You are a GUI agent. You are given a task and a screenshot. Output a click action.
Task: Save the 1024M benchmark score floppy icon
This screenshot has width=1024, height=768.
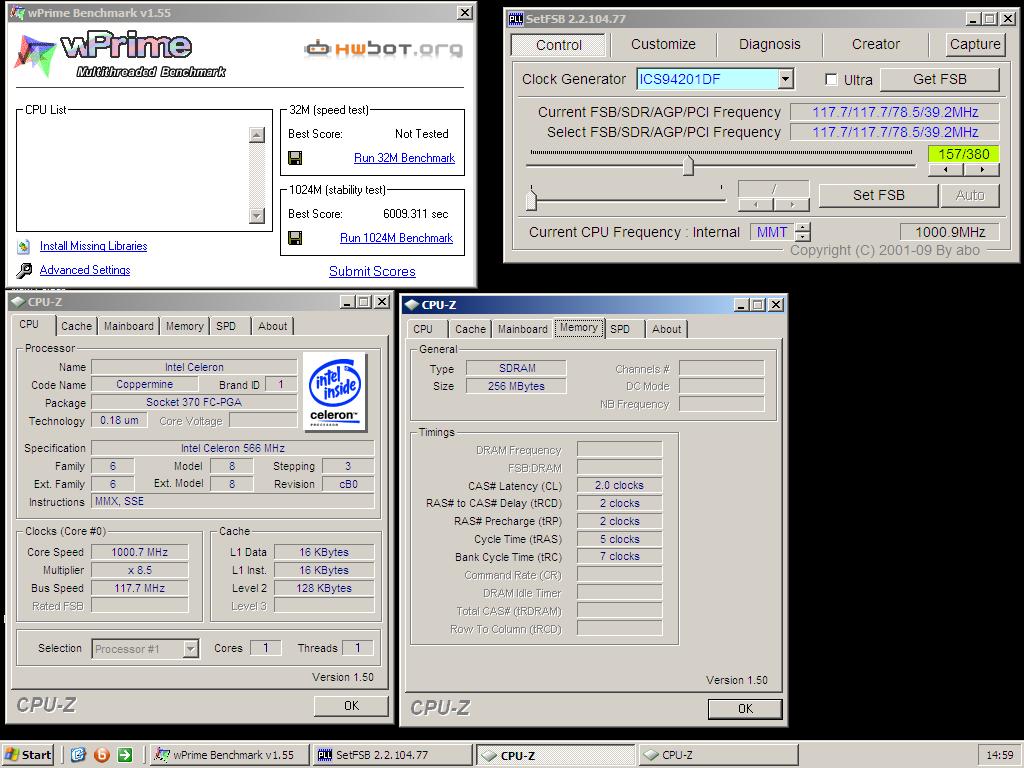(x=295, y=238)
